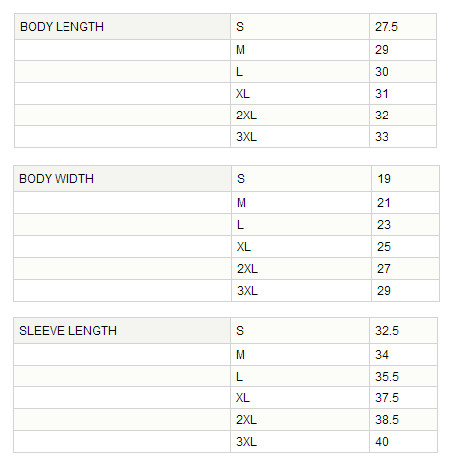Screen dimensions: 452x466
Task: Select sleeve length value 40
Action: pyautogui.click(x=382, y=442)
